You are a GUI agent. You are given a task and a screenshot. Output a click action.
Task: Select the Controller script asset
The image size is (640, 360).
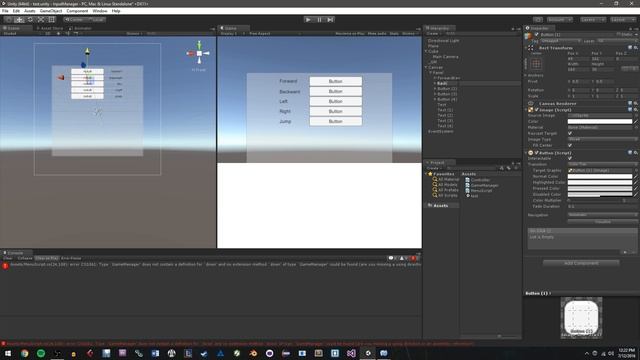[477, 180]
